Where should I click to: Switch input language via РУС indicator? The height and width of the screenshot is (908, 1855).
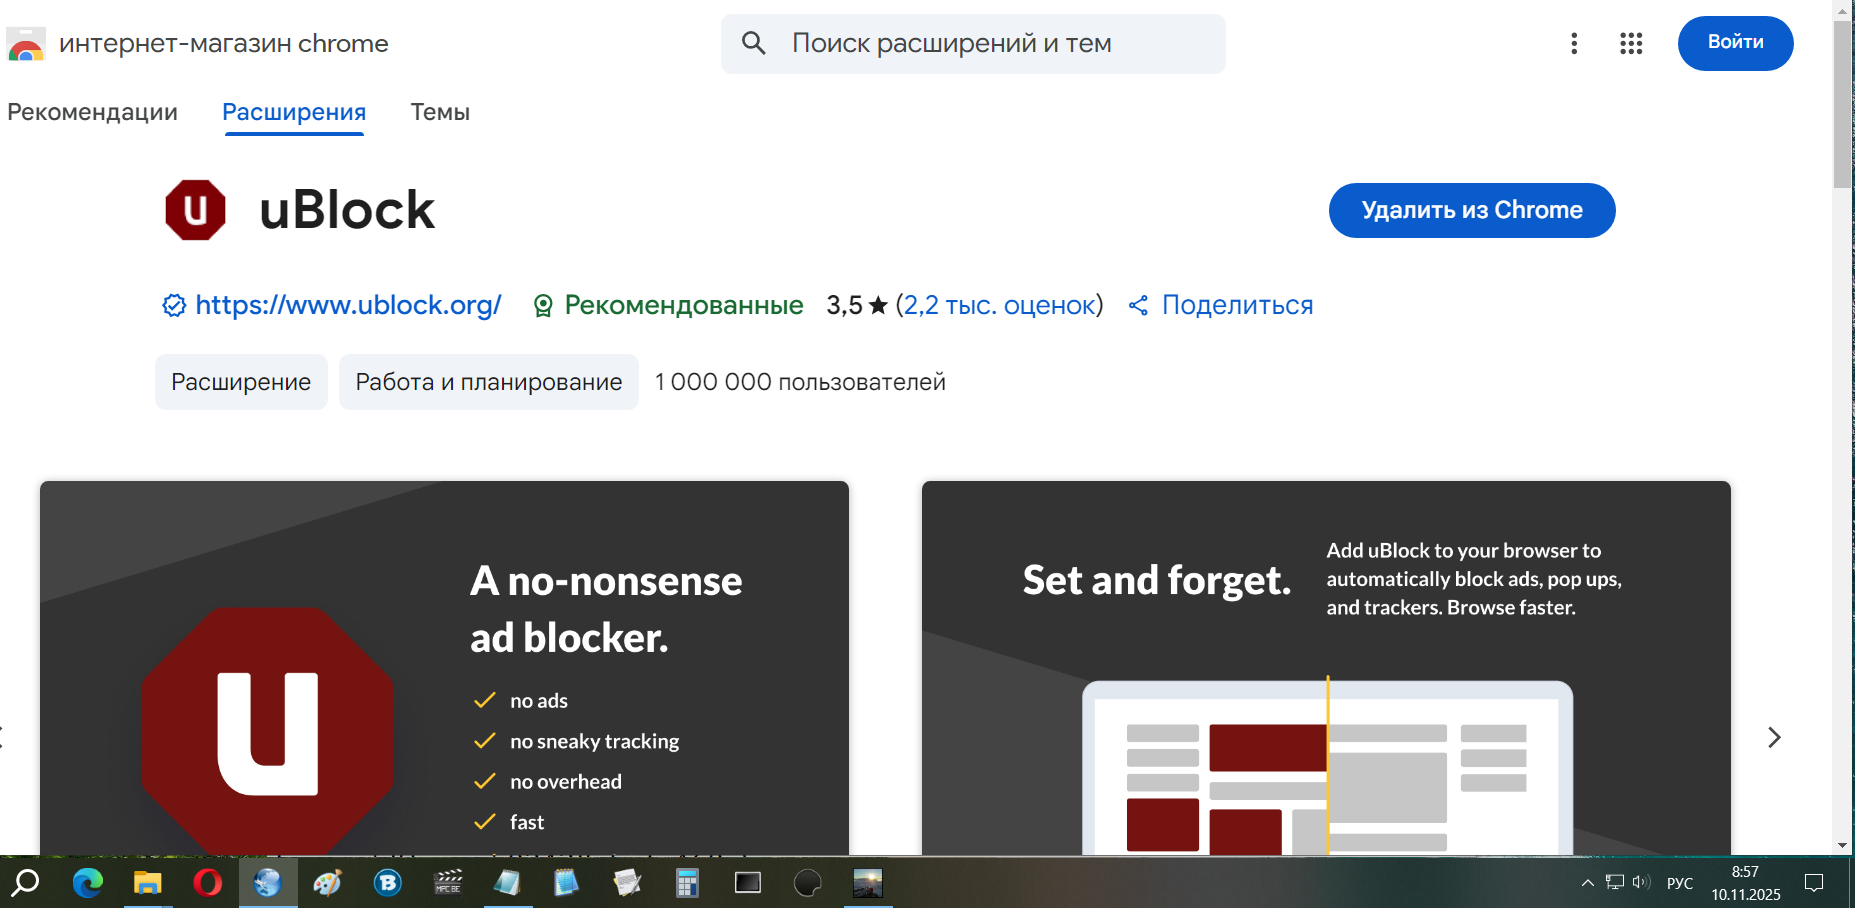coord(1680,883)
